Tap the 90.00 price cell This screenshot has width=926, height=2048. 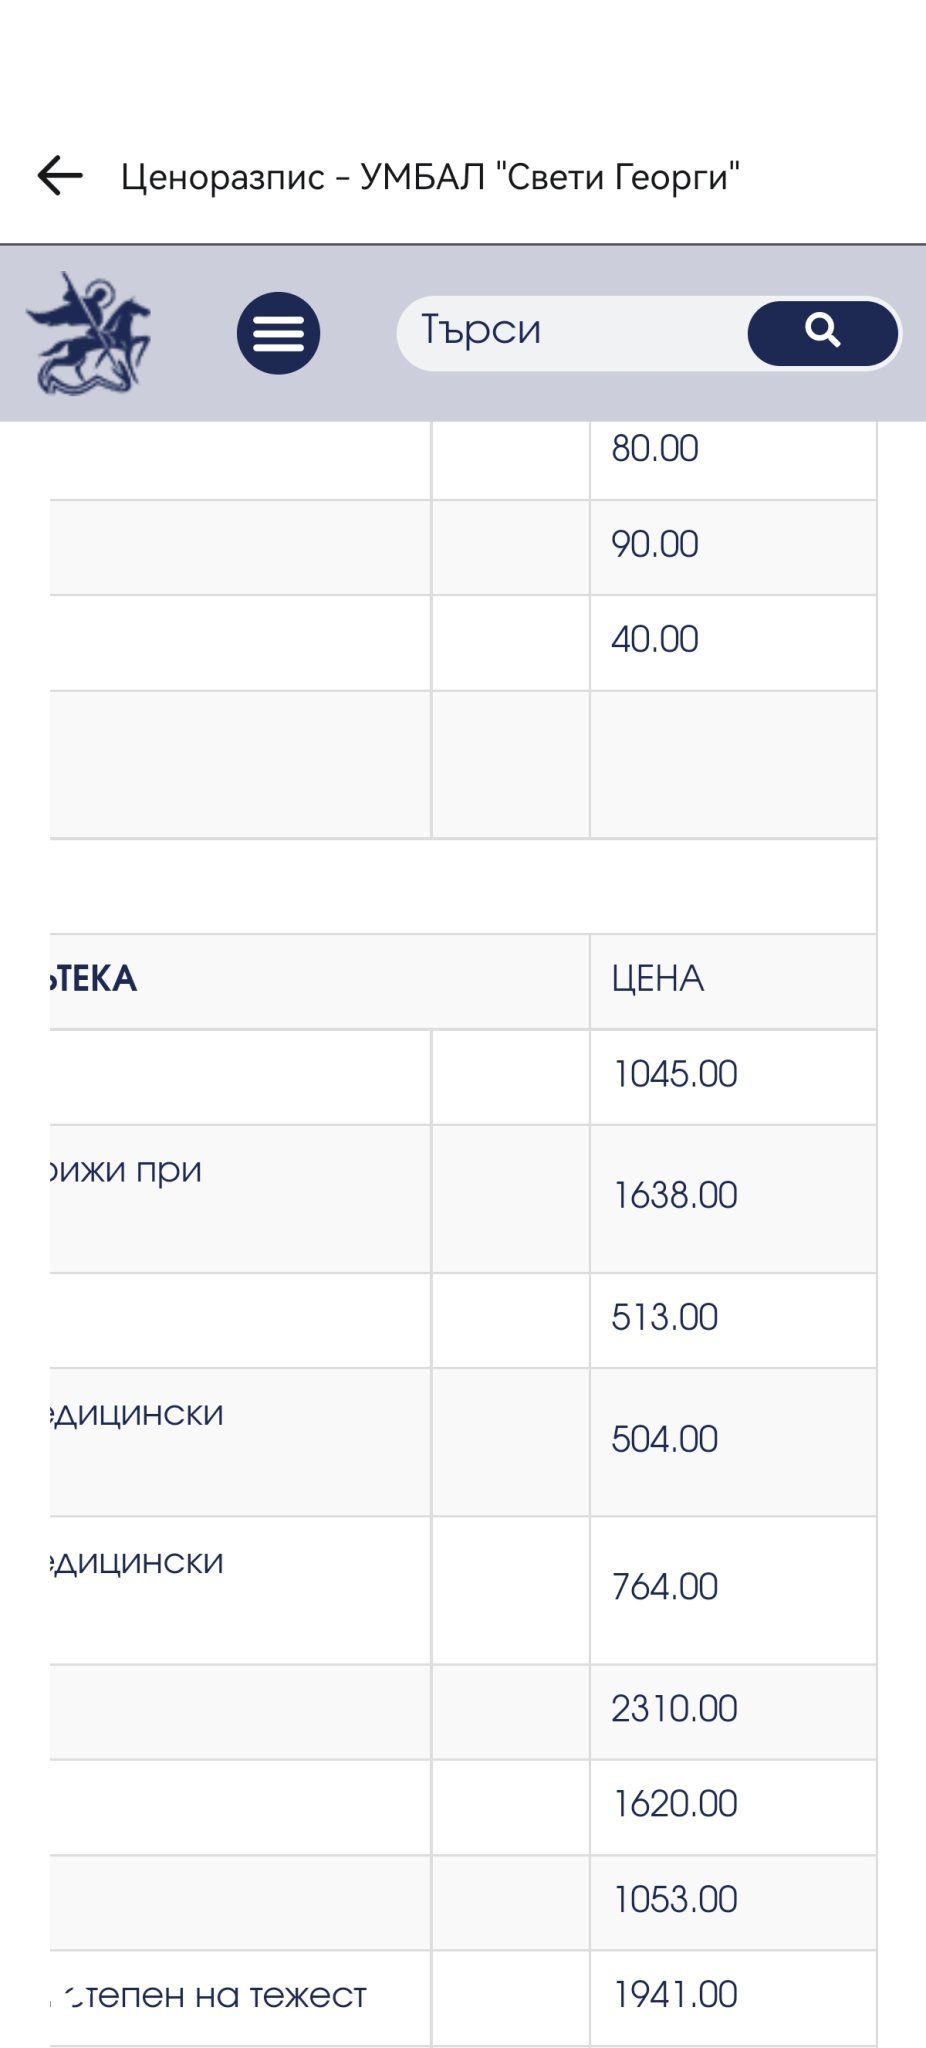point(733,546)
